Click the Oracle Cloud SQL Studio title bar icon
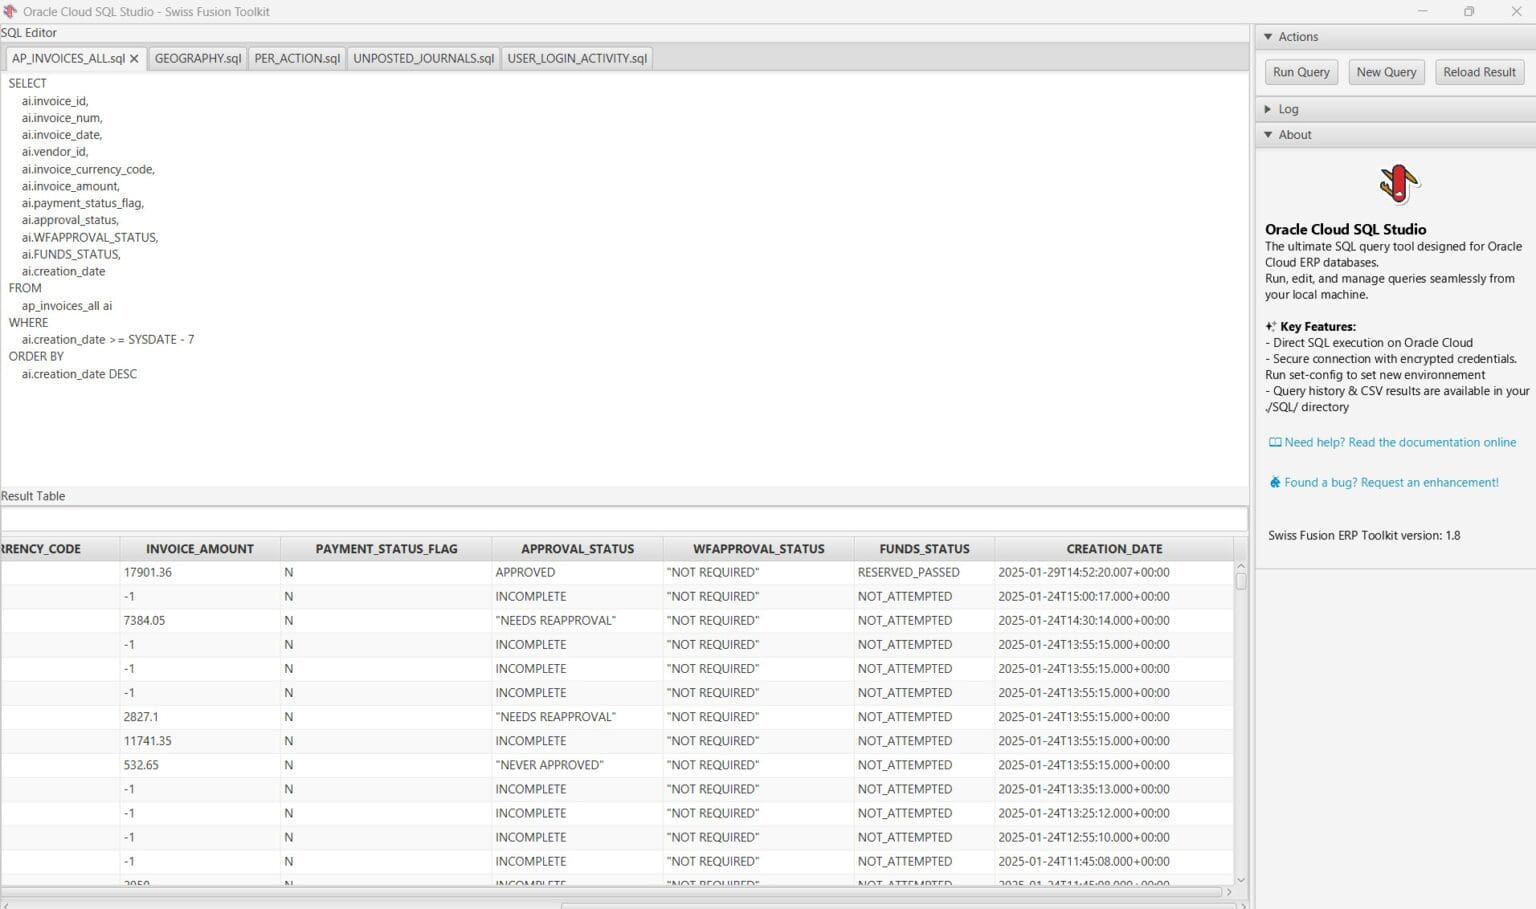 coord(11,11)
